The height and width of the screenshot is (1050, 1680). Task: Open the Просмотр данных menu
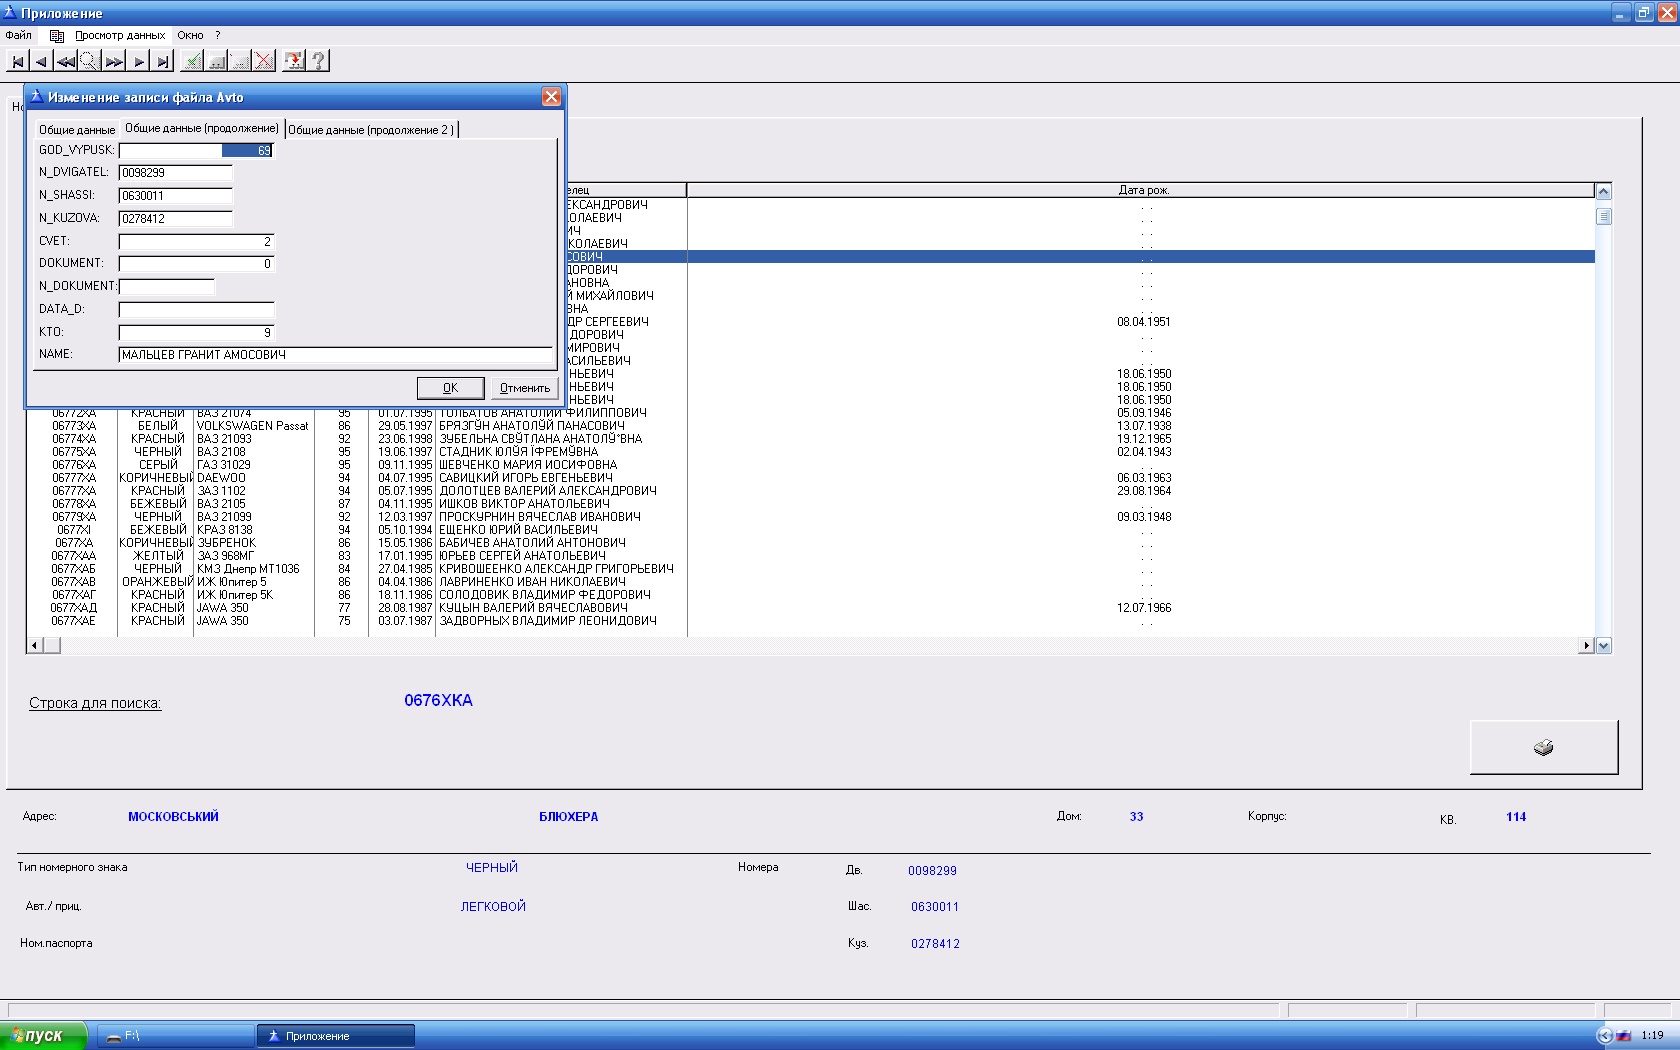click(x=120, y=35)
